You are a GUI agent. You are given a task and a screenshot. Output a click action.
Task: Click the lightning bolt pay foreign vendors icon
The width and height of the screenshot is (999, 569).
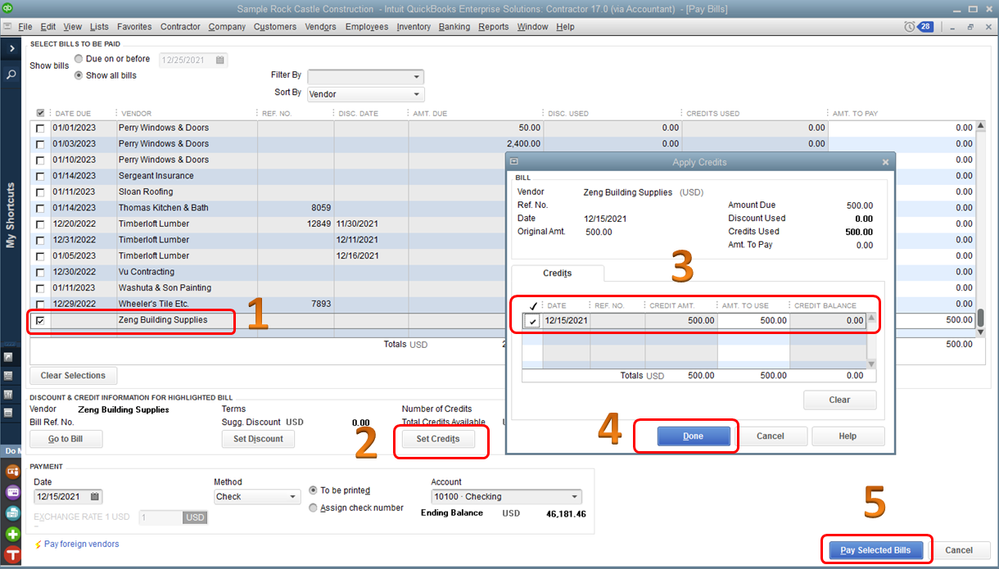(38, 545)
